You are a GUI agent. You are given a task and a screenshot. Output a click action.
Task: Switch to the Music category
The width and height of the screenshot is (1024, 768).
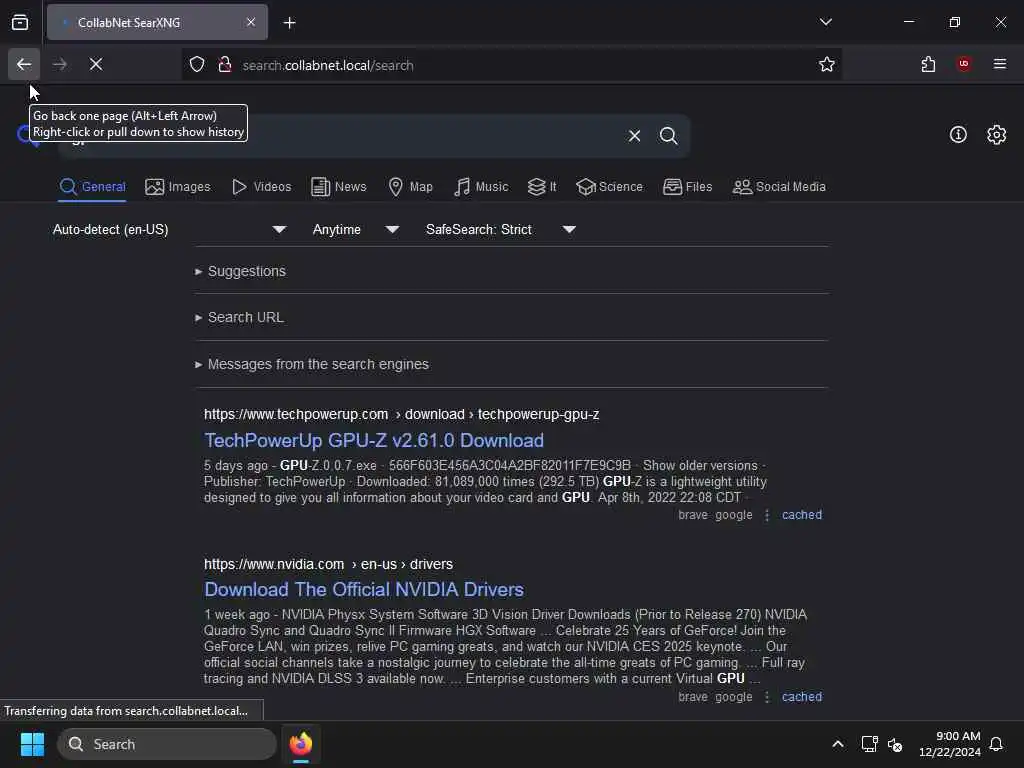[x=481, y=187]
